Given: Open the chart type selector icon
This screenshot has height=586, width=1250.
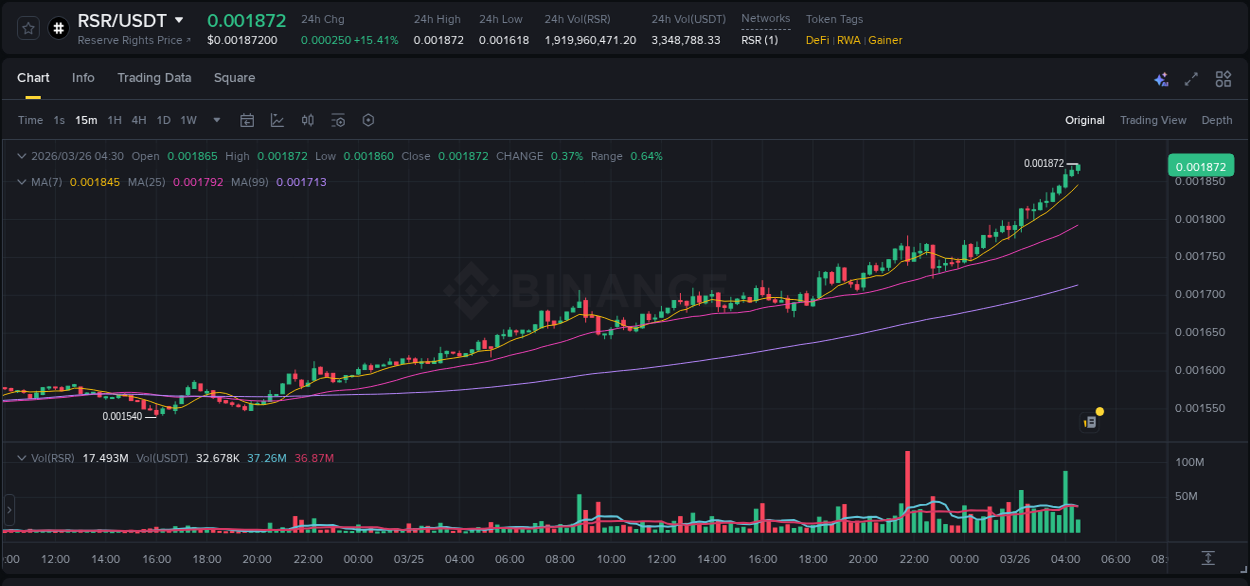Looking at the screenshot, I should pyautogui.click(x=277, y=119).
